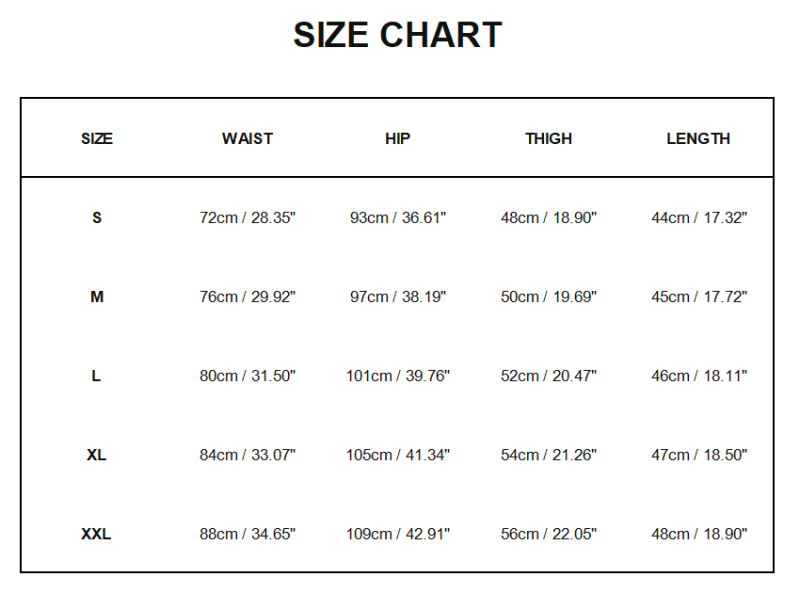
Task: Select the THIGH column header
Action: point(549,139)
